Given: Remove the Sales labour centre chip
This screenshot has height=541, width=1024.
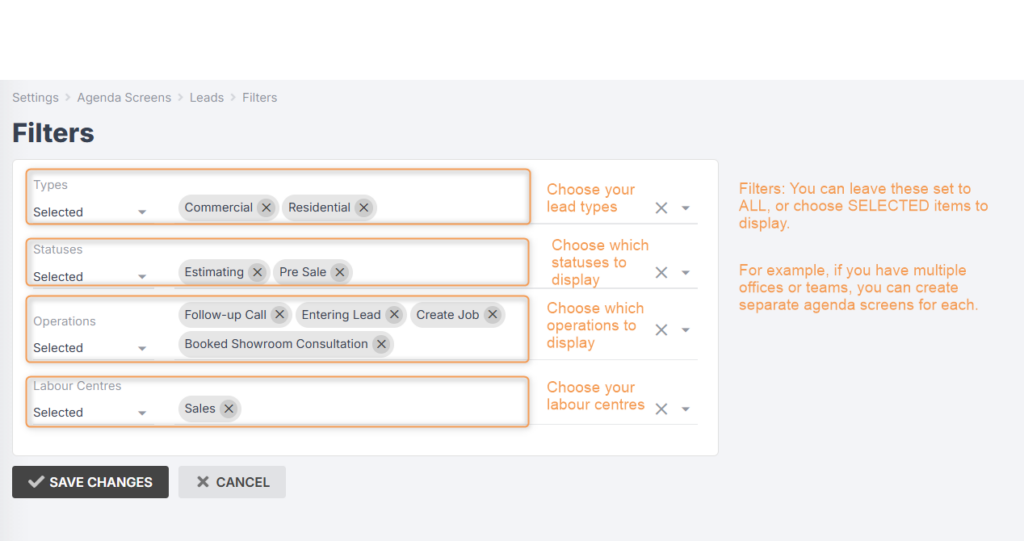Looking at the screenshot, I should (229, 408).
